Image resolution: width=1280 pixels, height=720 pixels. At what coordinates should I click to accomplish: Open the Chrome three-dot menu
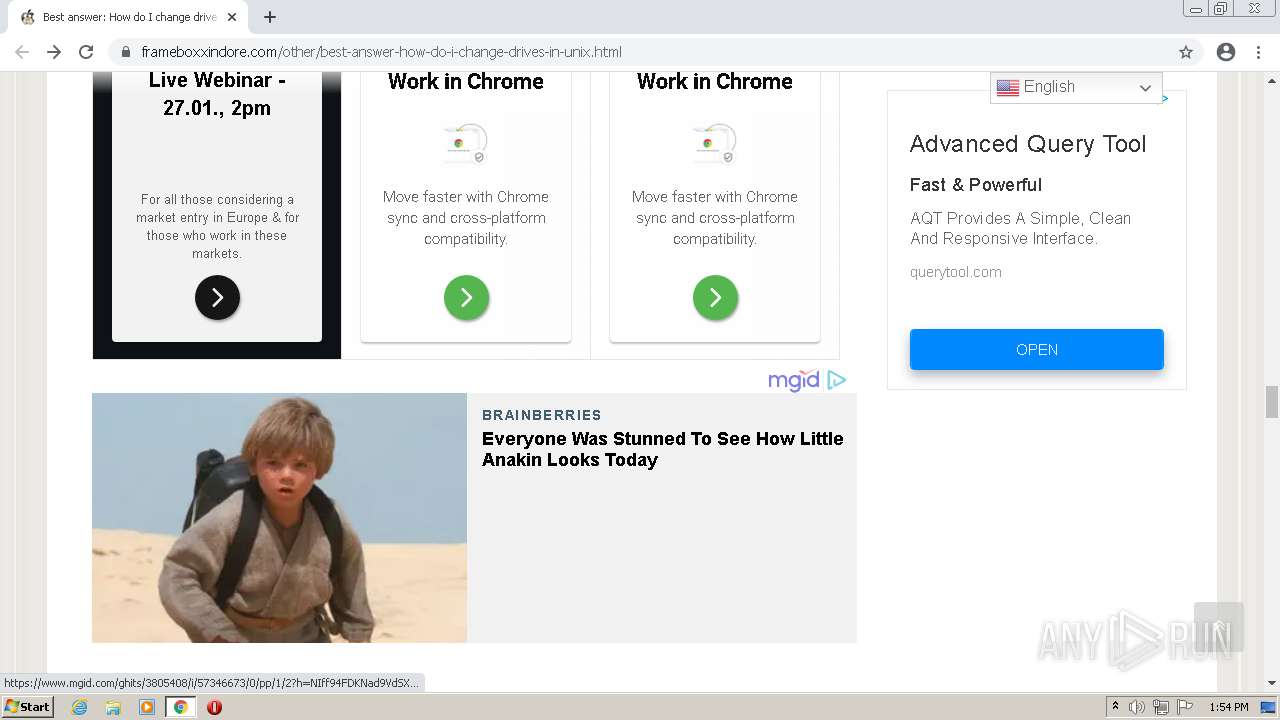click(x=1258, y=52)
